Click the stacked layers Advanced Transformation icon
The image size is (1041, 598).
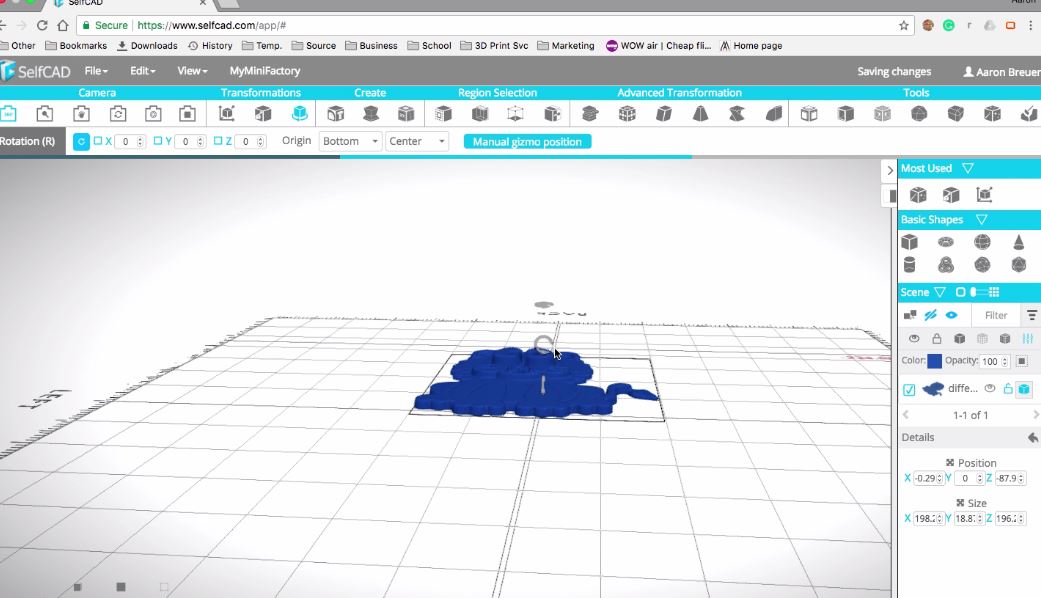590,113
